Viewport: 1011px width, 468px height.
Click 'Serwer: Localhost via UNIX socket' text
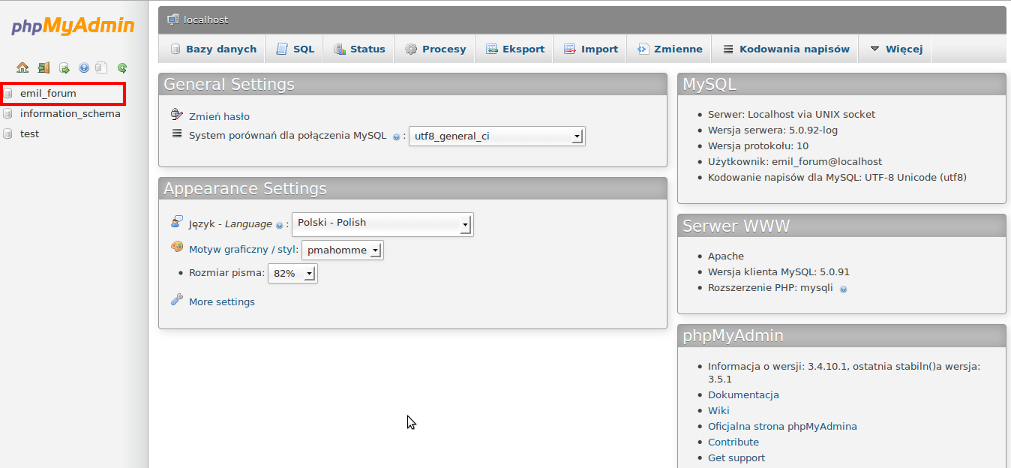[x=792, y=114]
